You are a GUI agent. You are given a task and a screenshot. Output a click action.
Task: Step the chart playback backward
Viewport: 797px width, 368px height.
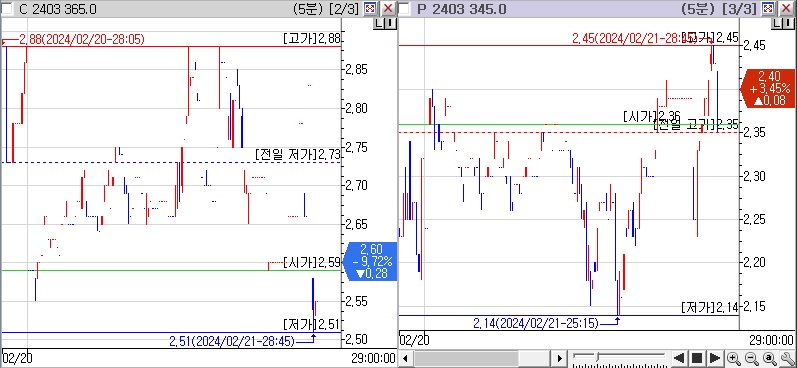(679, 358)
